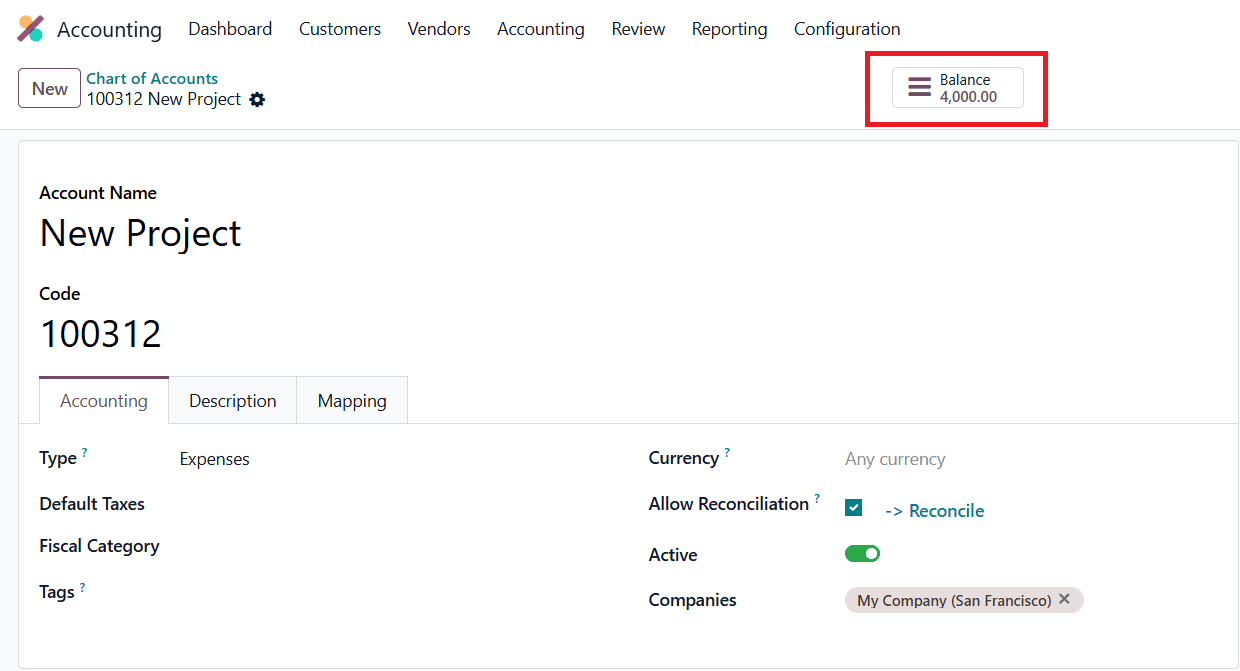Switch to the Description tab

click(x=232, y=400)
